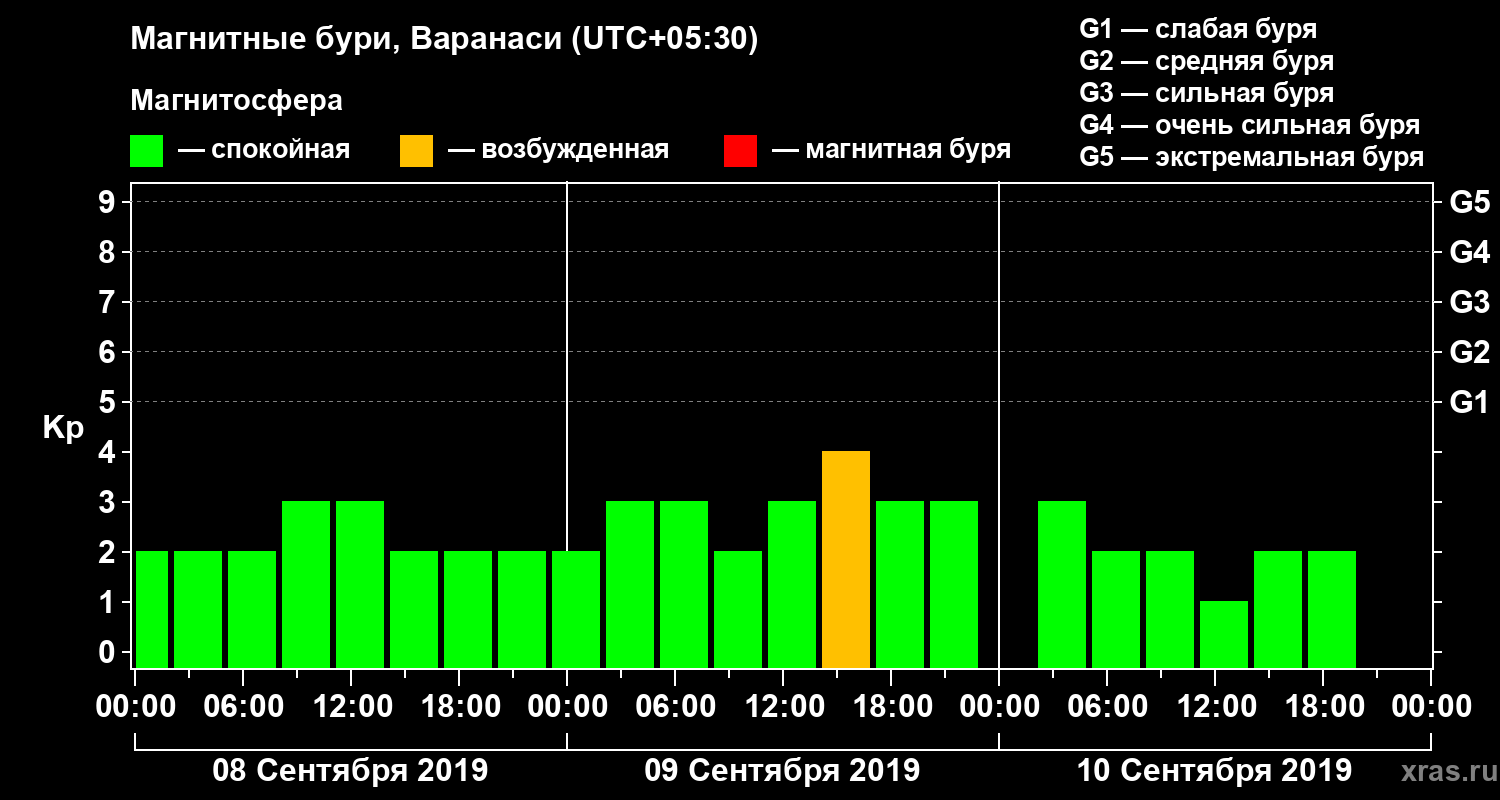Click the G1 — слабая буря legend entry
Image resolution: width=1500 pixels, height=800 pixels.
[x=1198, y=29]
